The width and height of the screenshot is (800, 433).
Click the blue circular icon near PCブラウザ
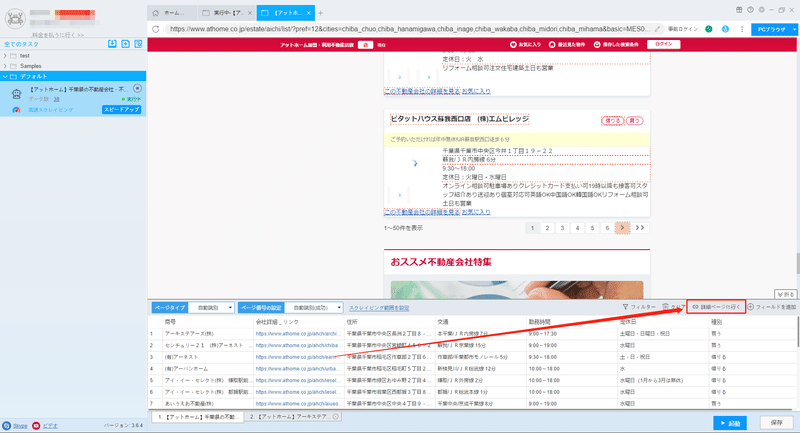725,29
